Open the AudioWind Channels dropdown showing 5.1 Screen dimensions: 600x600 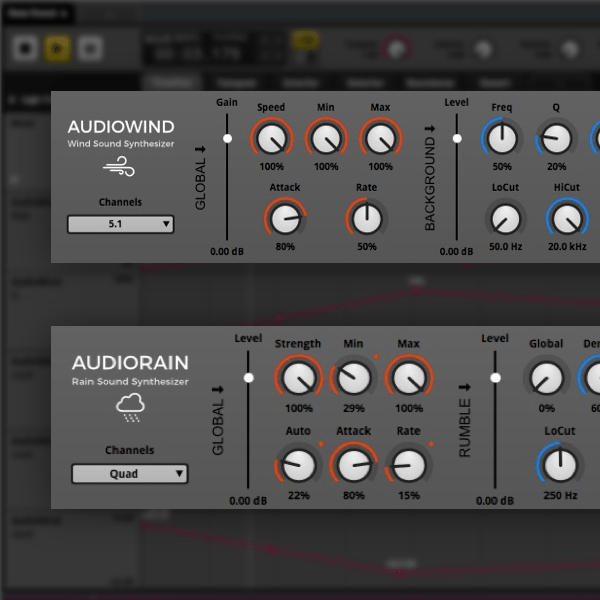[121, 224]
